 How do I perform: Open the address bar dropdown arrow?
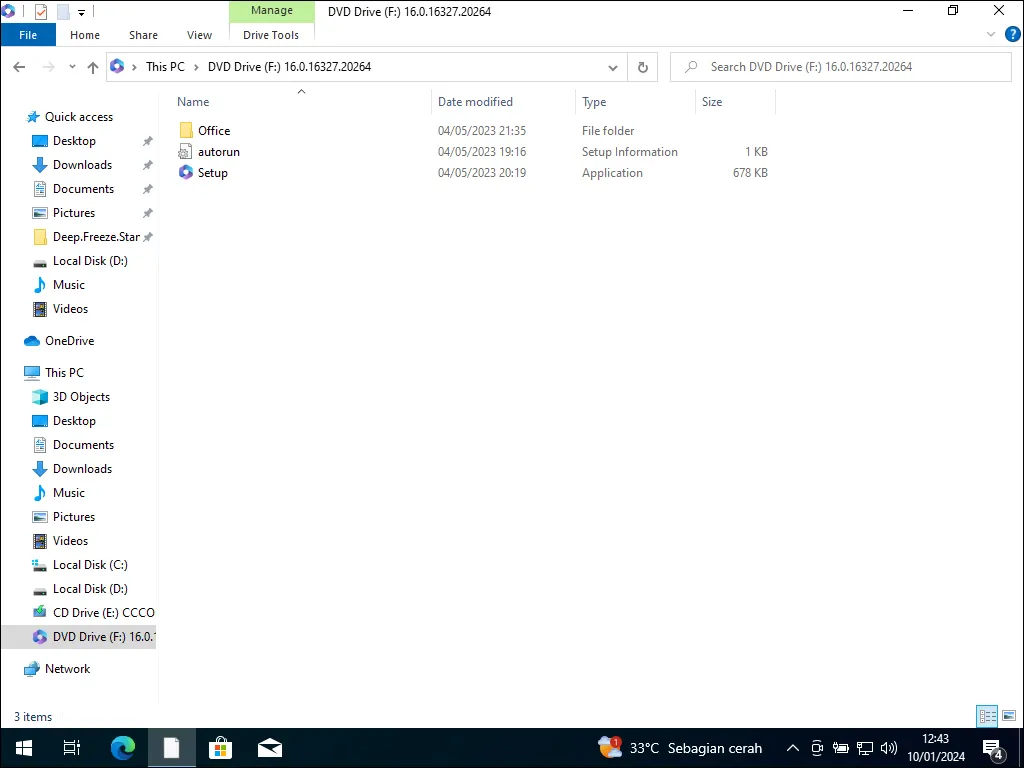(x=613, y=67)
